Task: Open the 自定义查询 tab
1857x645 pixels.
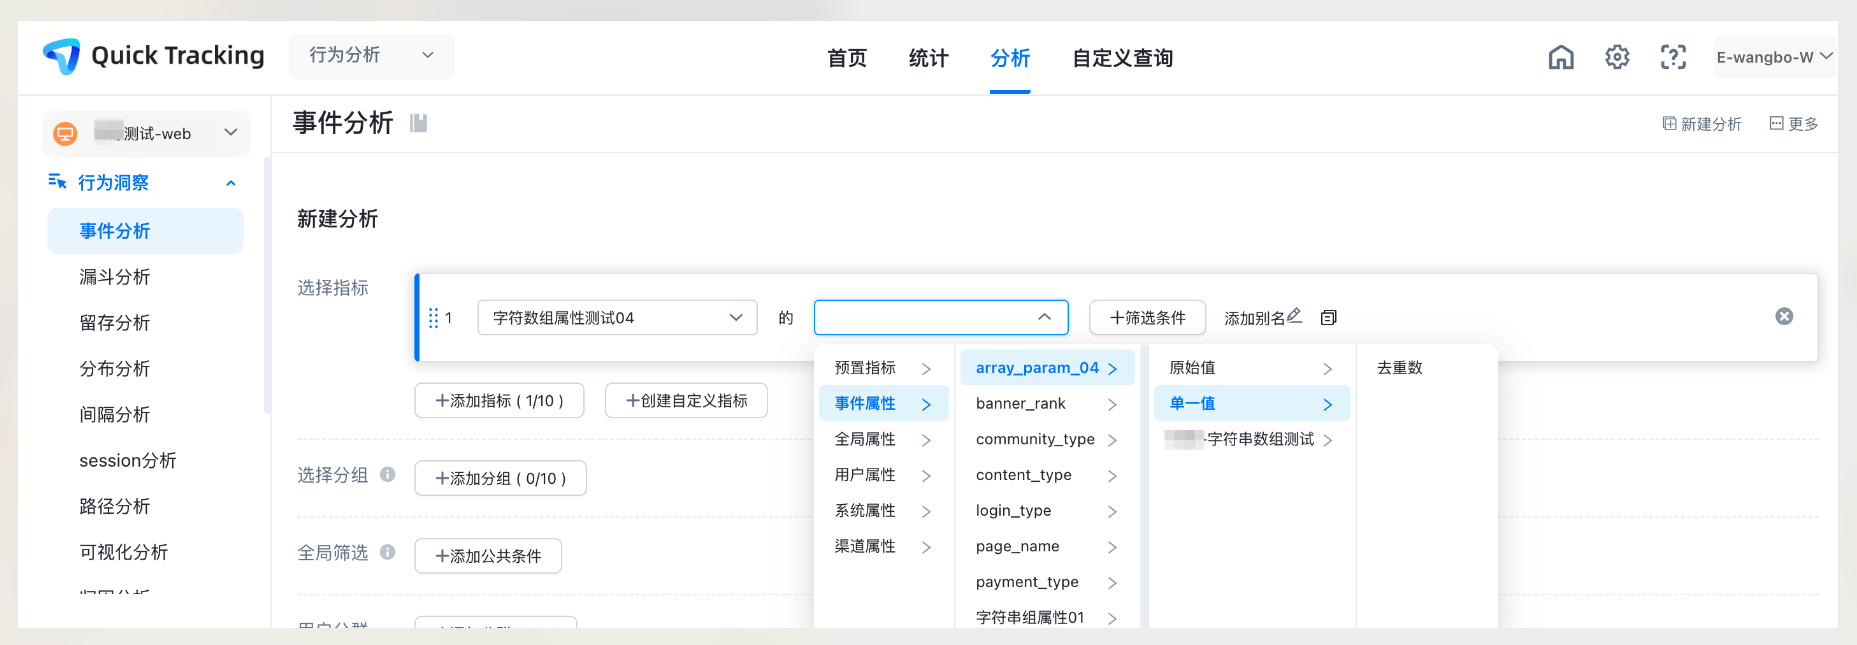Action: click(x=1122, y=58)
